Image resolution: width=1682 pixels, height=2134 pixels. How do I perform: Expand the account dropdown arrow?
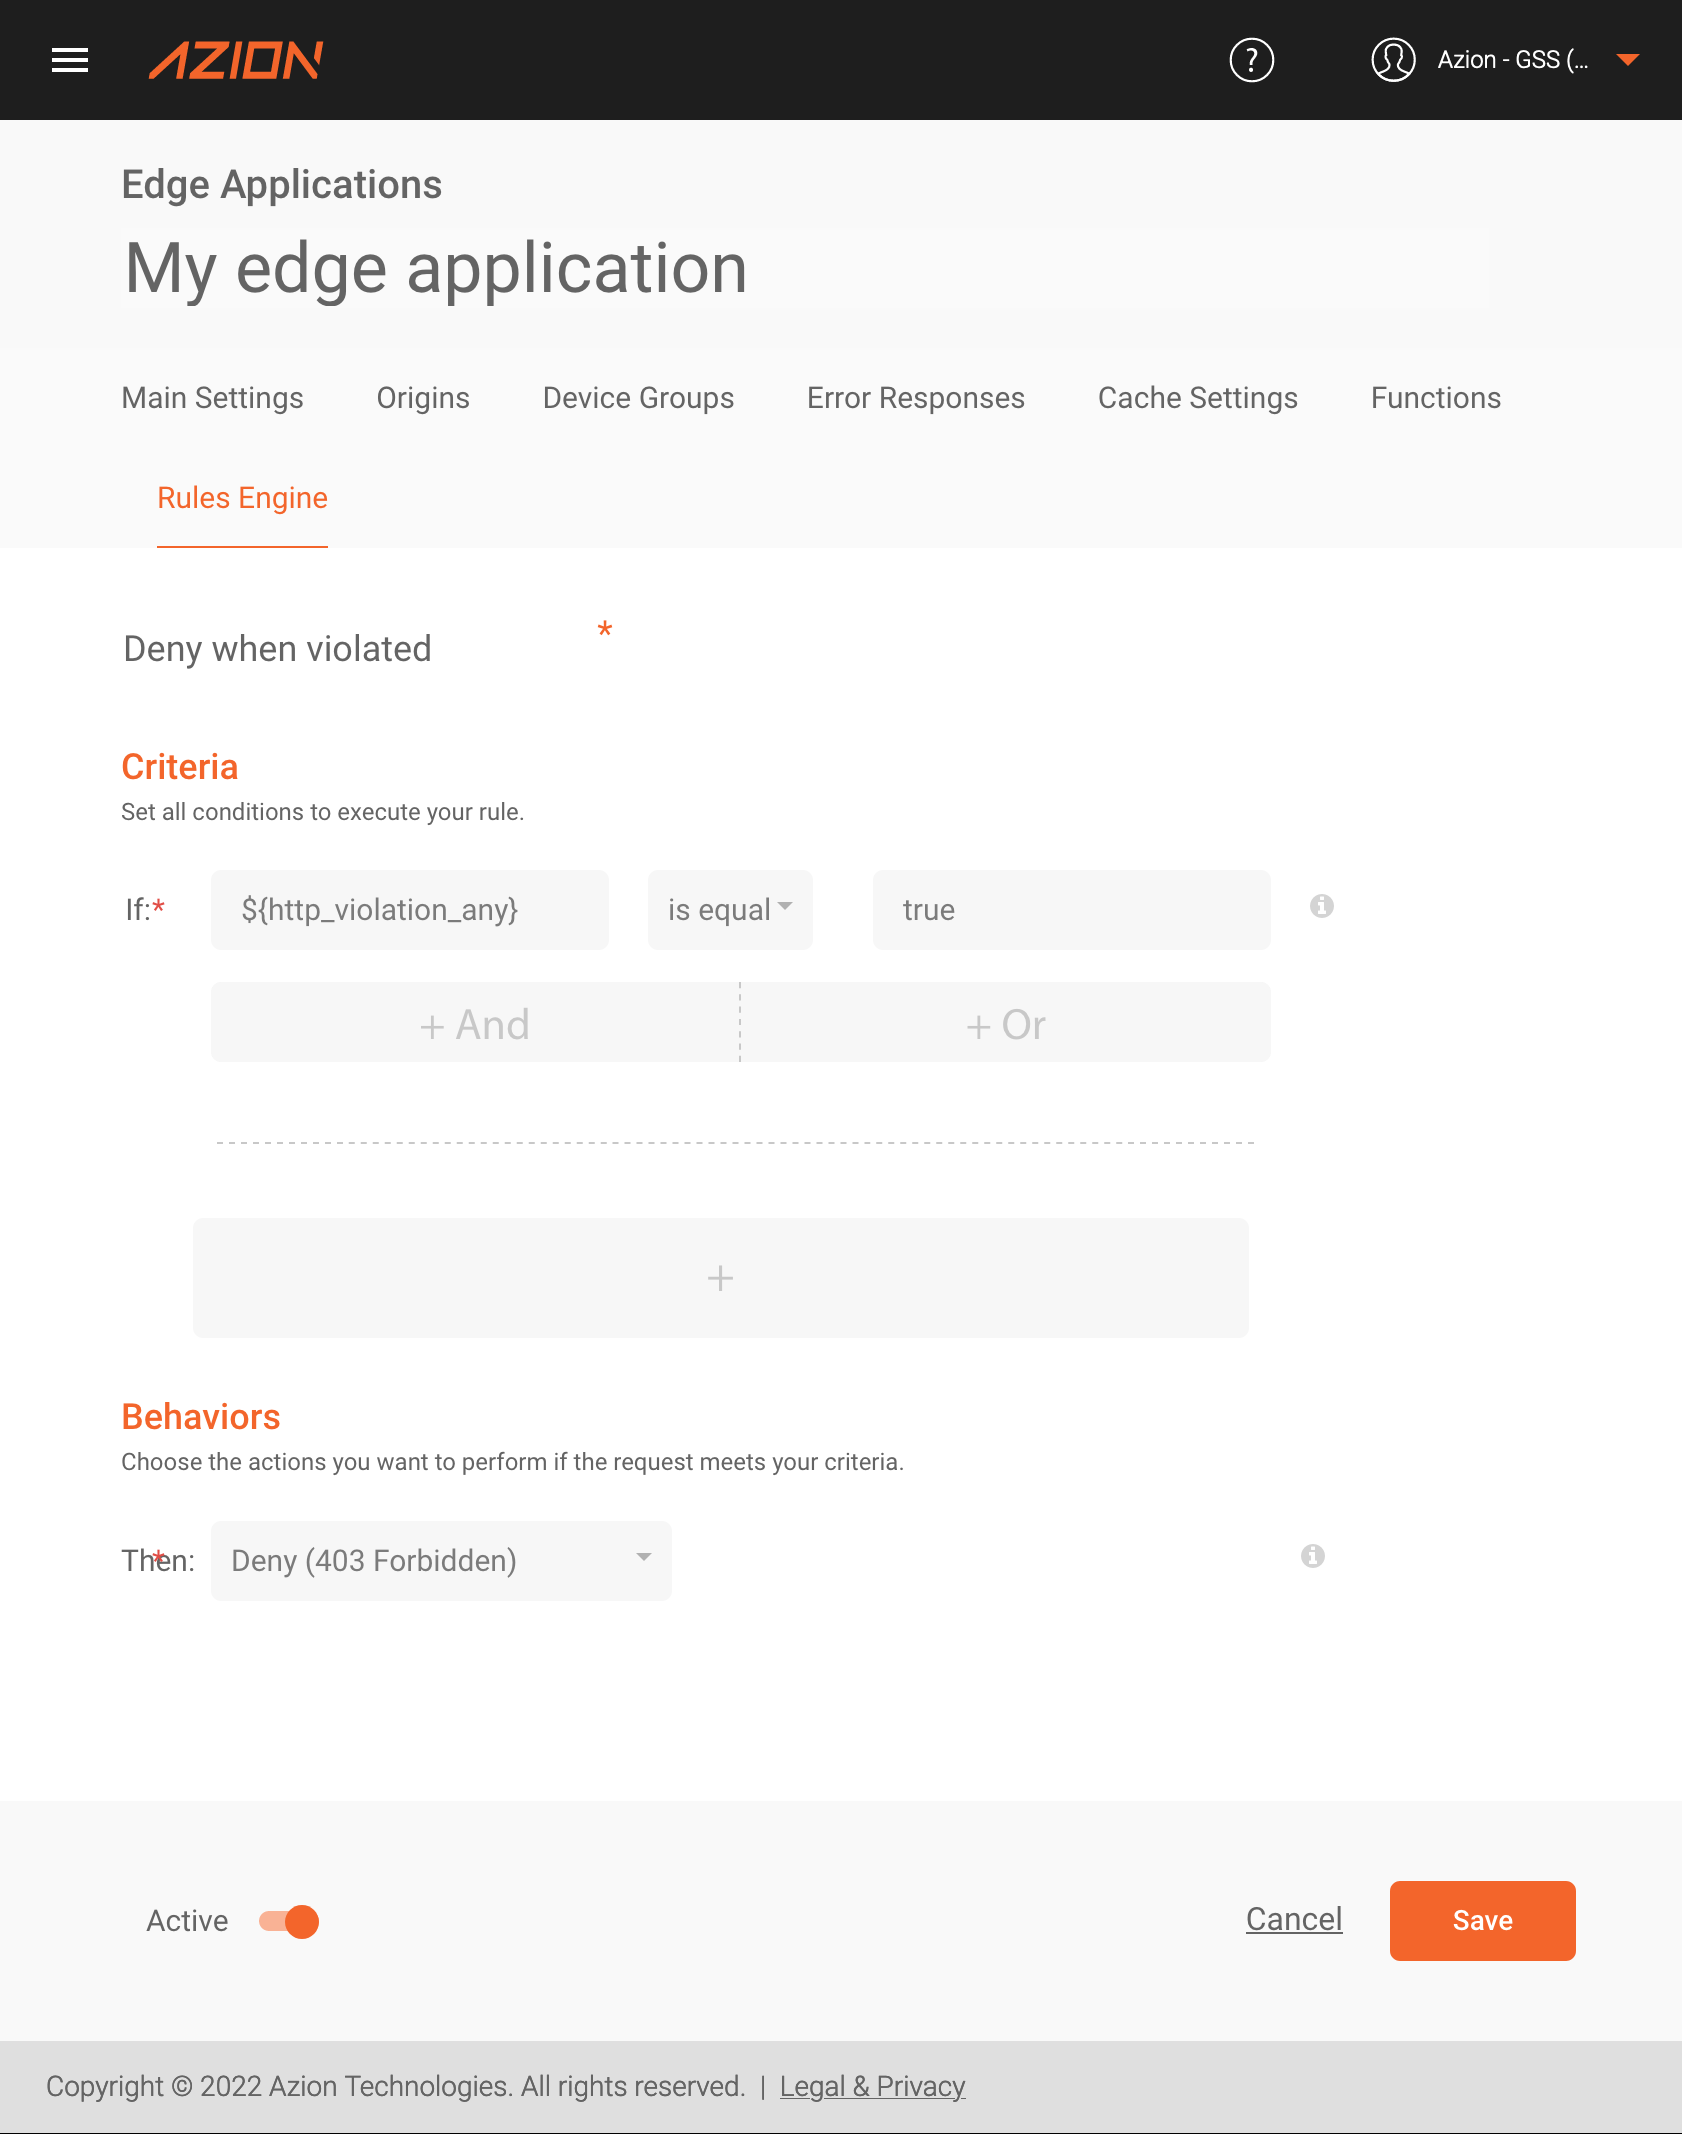click(1628, 60)
